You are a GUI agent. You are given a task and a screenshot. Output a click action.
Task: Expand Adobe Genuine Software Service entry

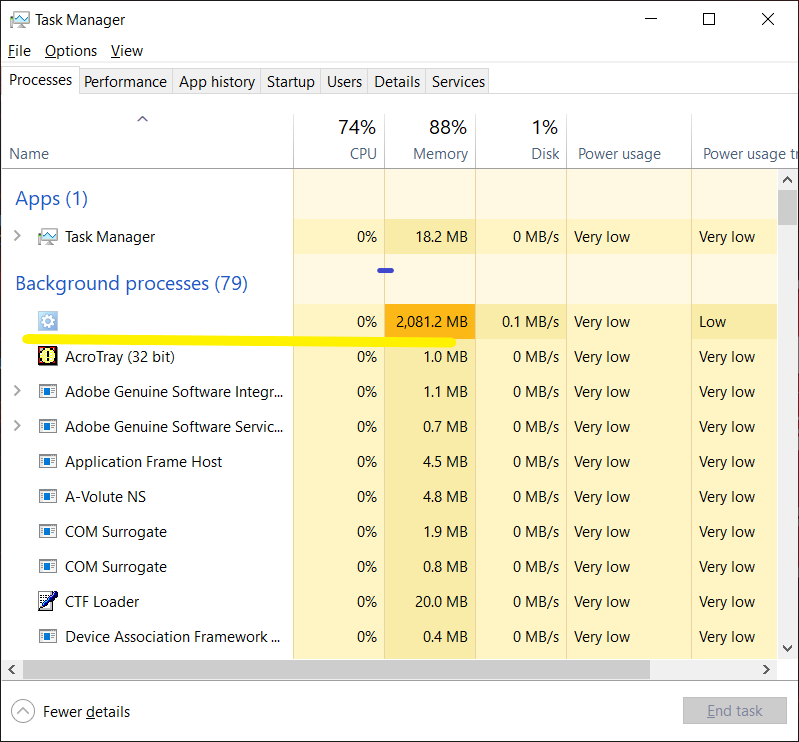[17, 426]
